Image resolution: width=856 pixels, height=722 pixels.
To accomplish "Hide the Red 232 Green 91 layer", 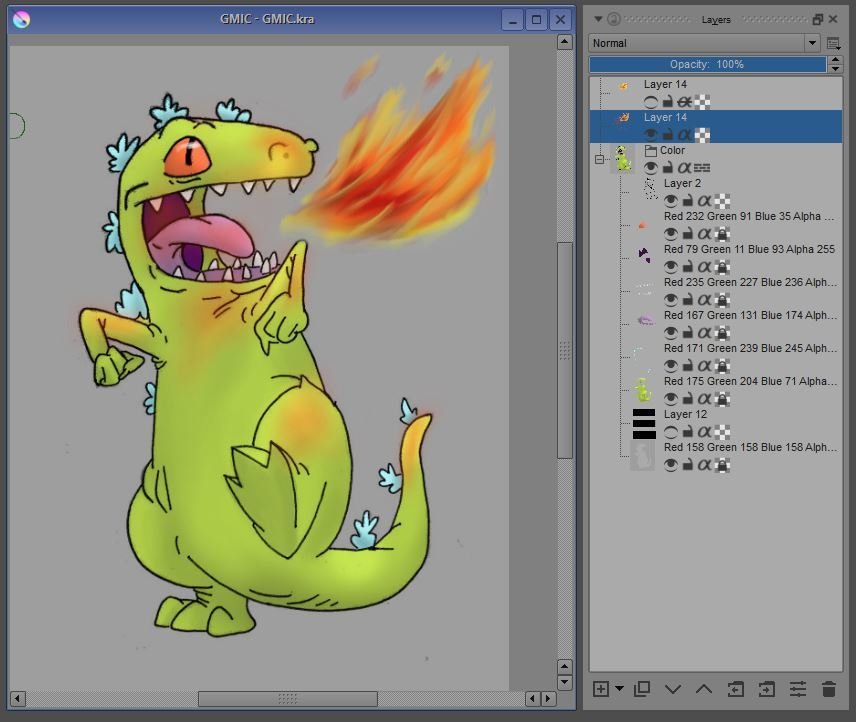I will coord(670,234).
